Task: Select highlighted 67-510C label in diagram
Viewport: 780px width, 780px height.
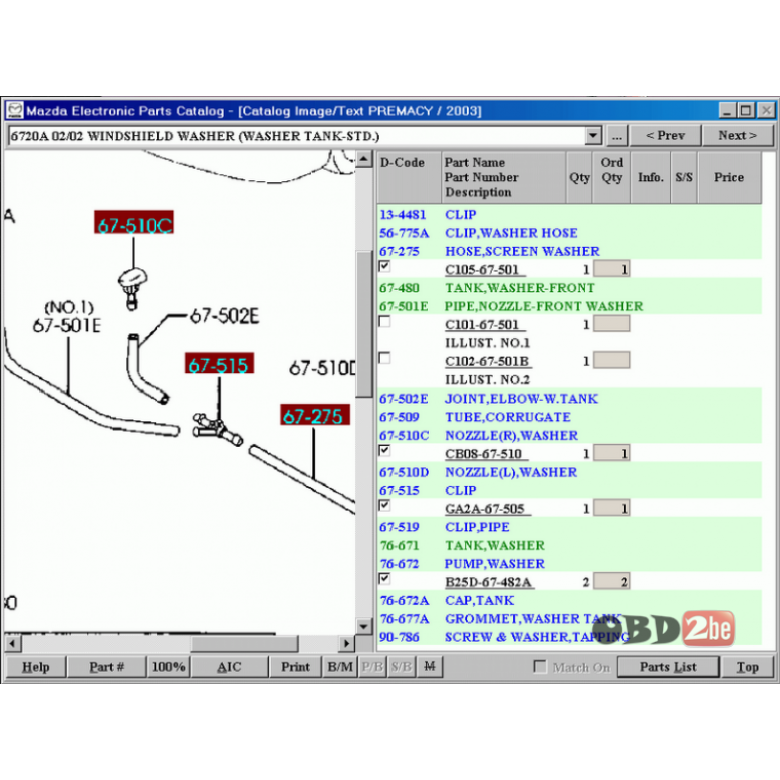Action: (x=134, y=222)
